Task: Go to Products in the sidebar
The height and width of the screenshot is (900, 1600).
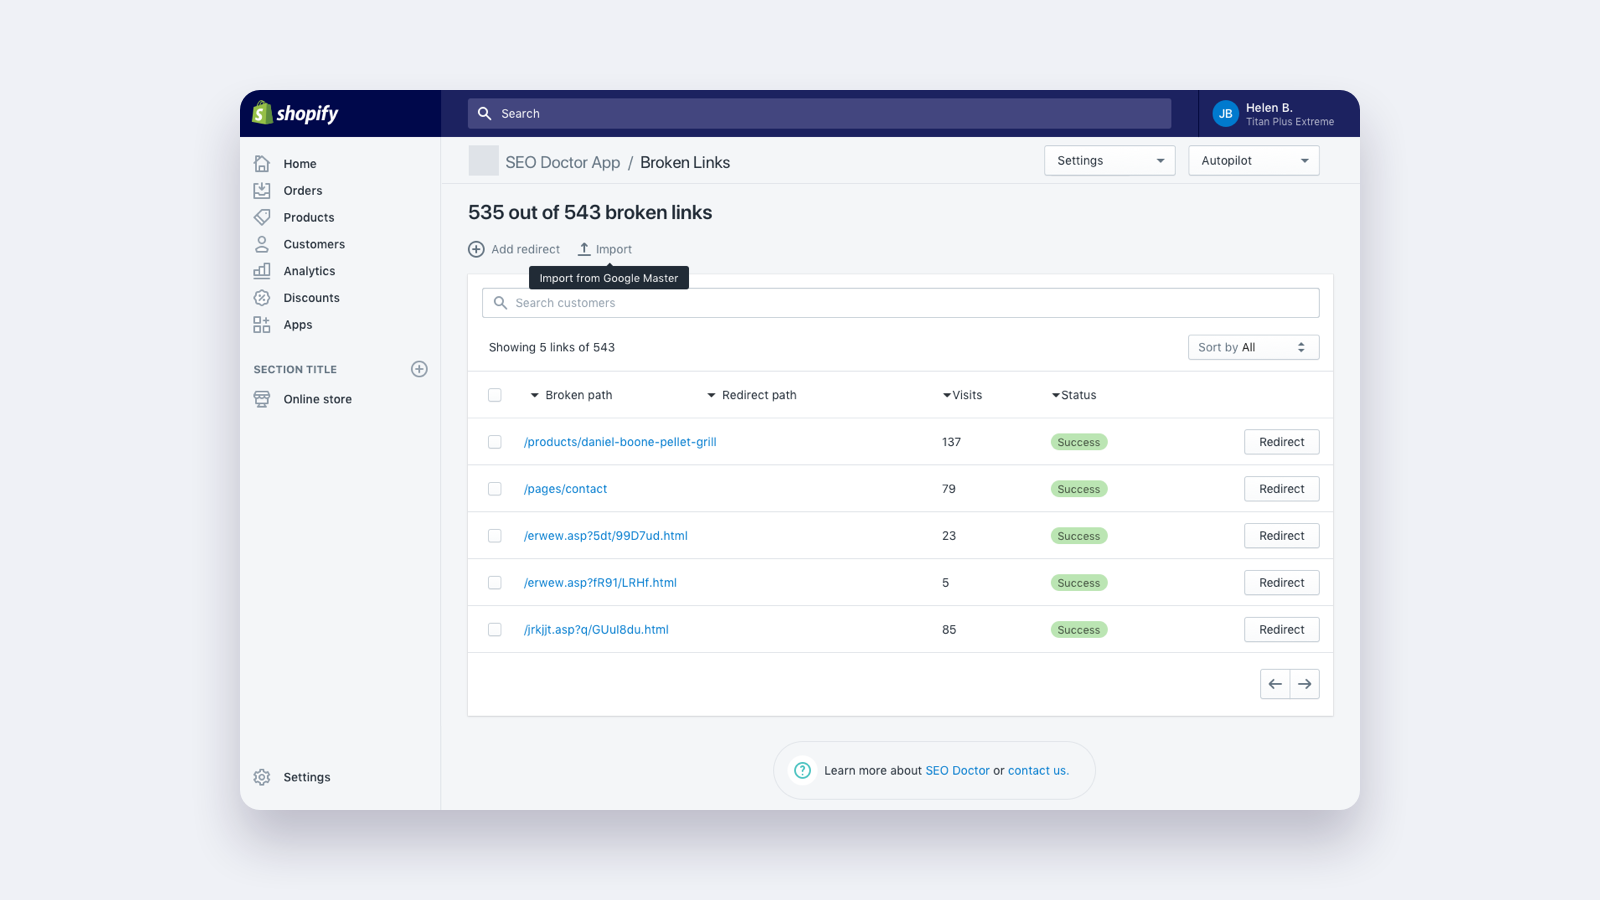Action: (308, 218)
